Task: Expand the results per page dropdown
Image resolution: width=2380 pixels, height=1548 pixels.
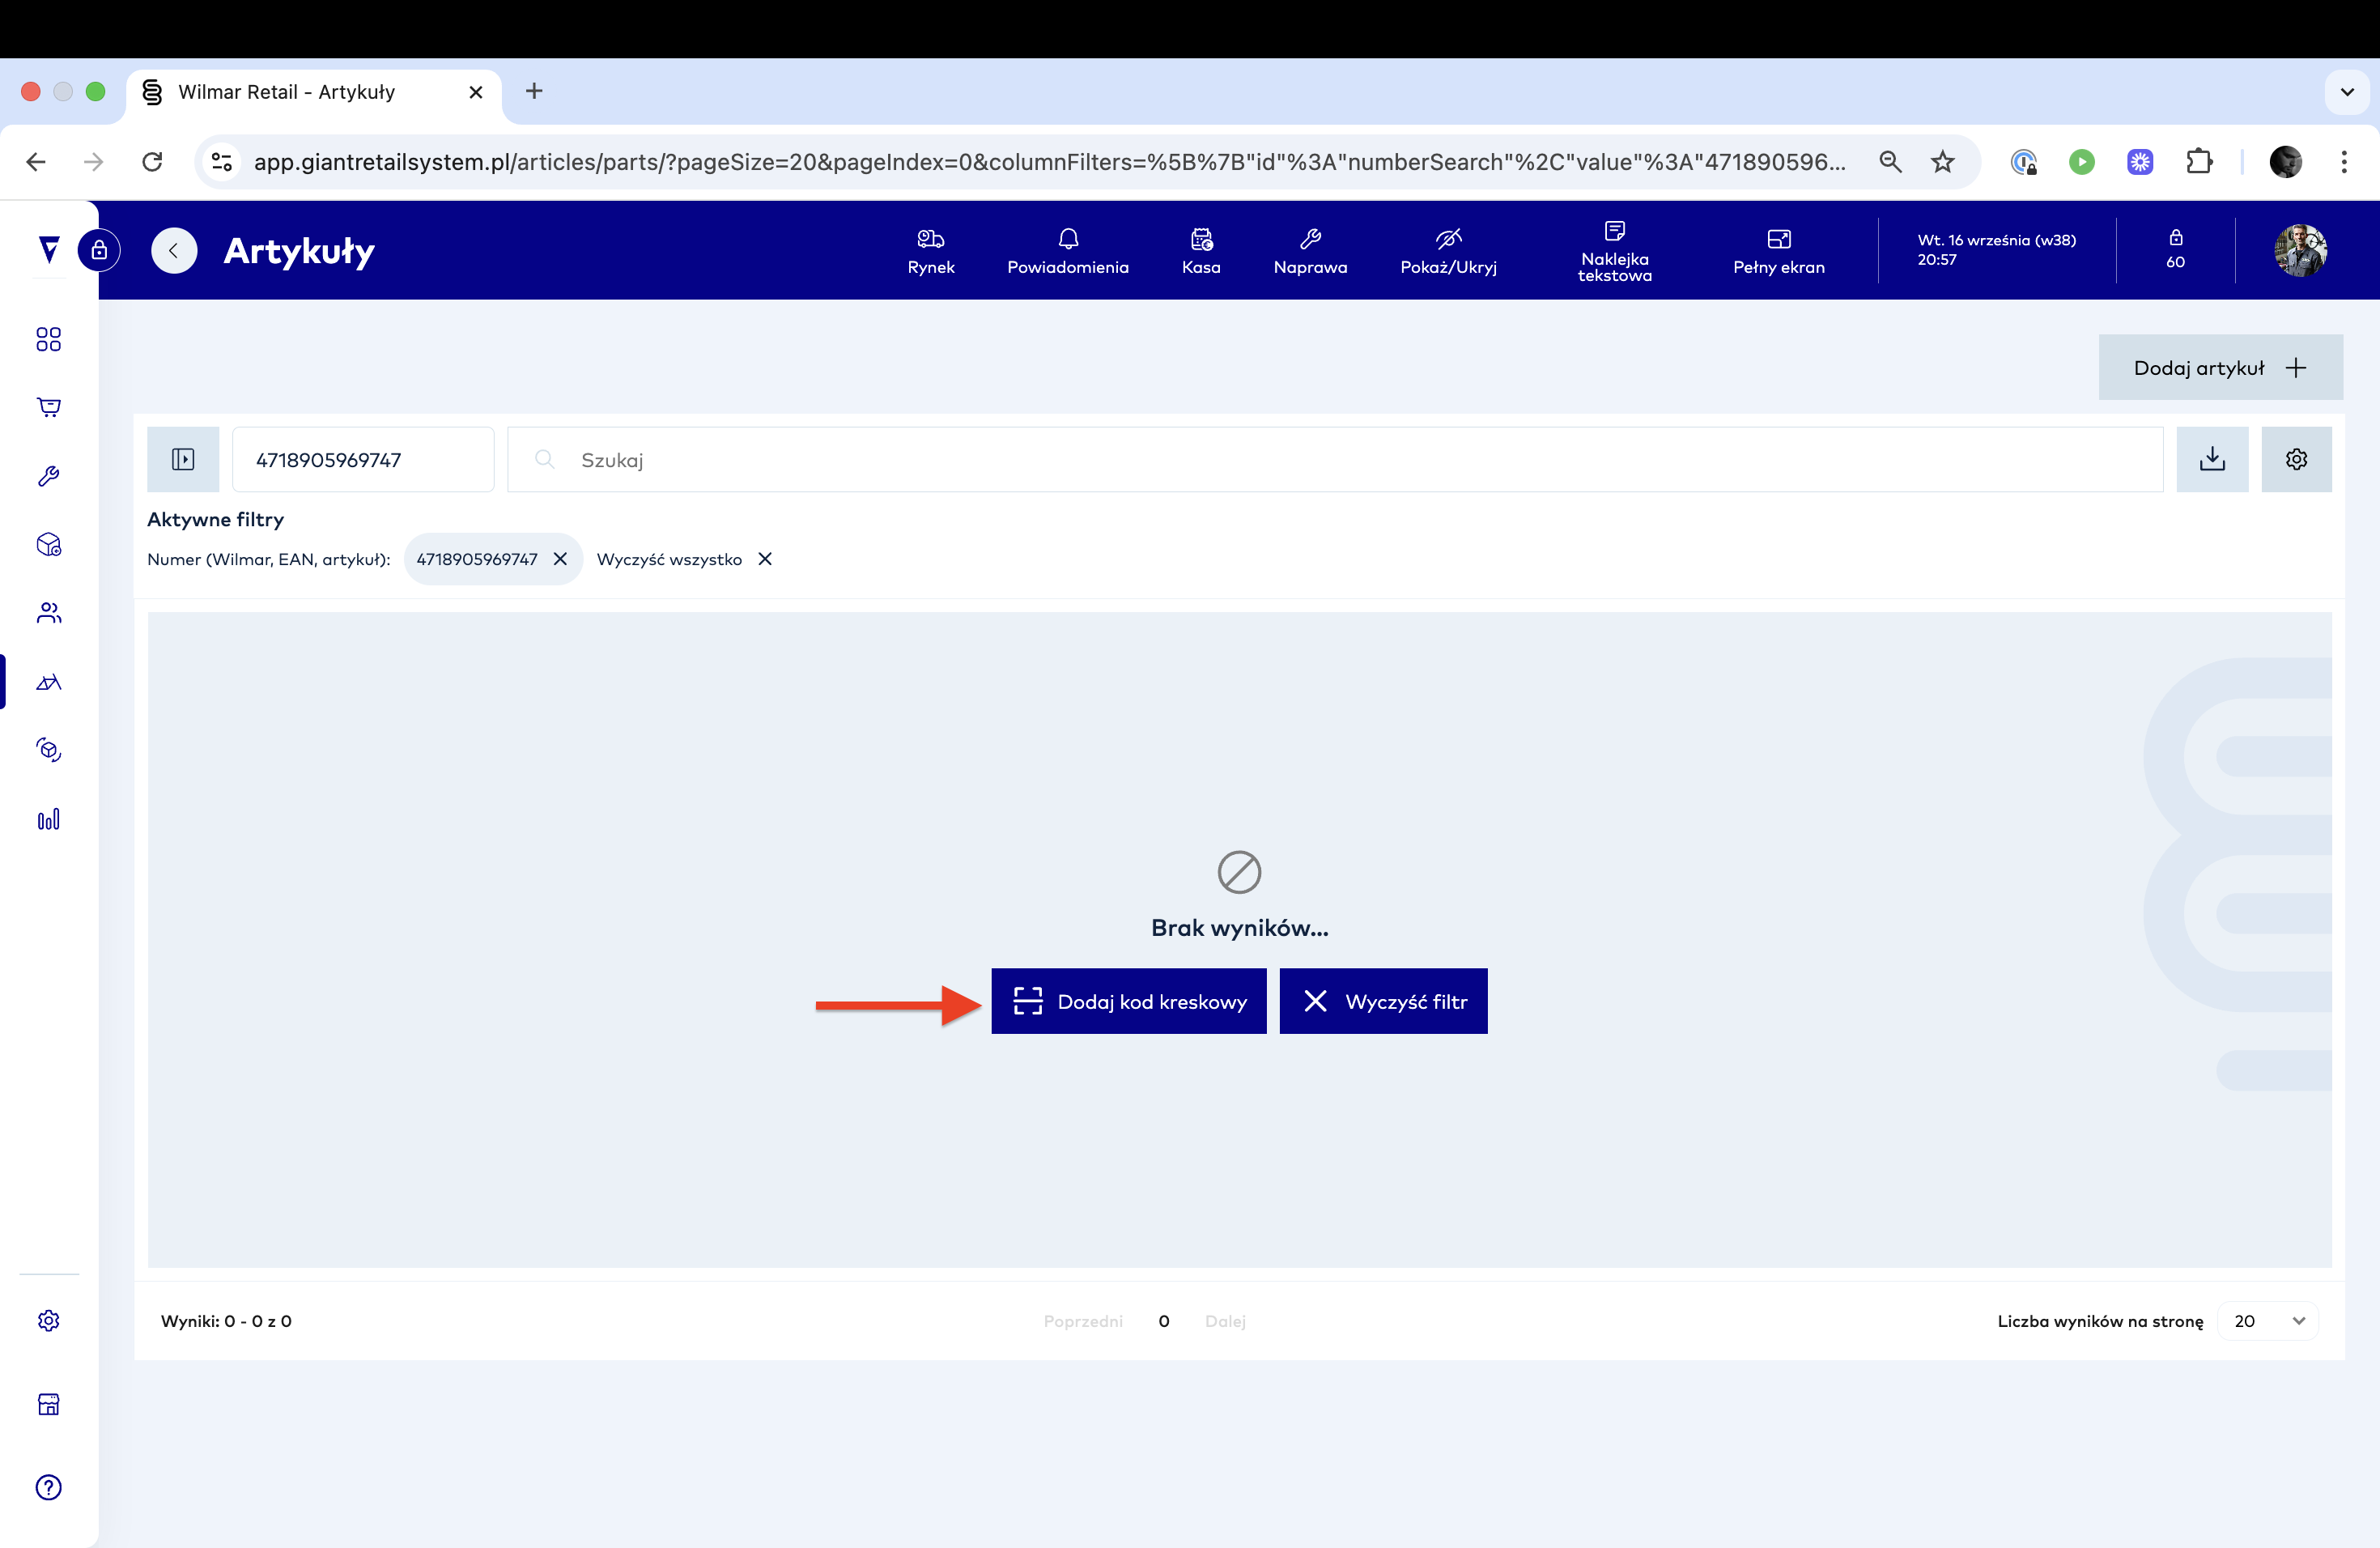Action: 2268,1321
